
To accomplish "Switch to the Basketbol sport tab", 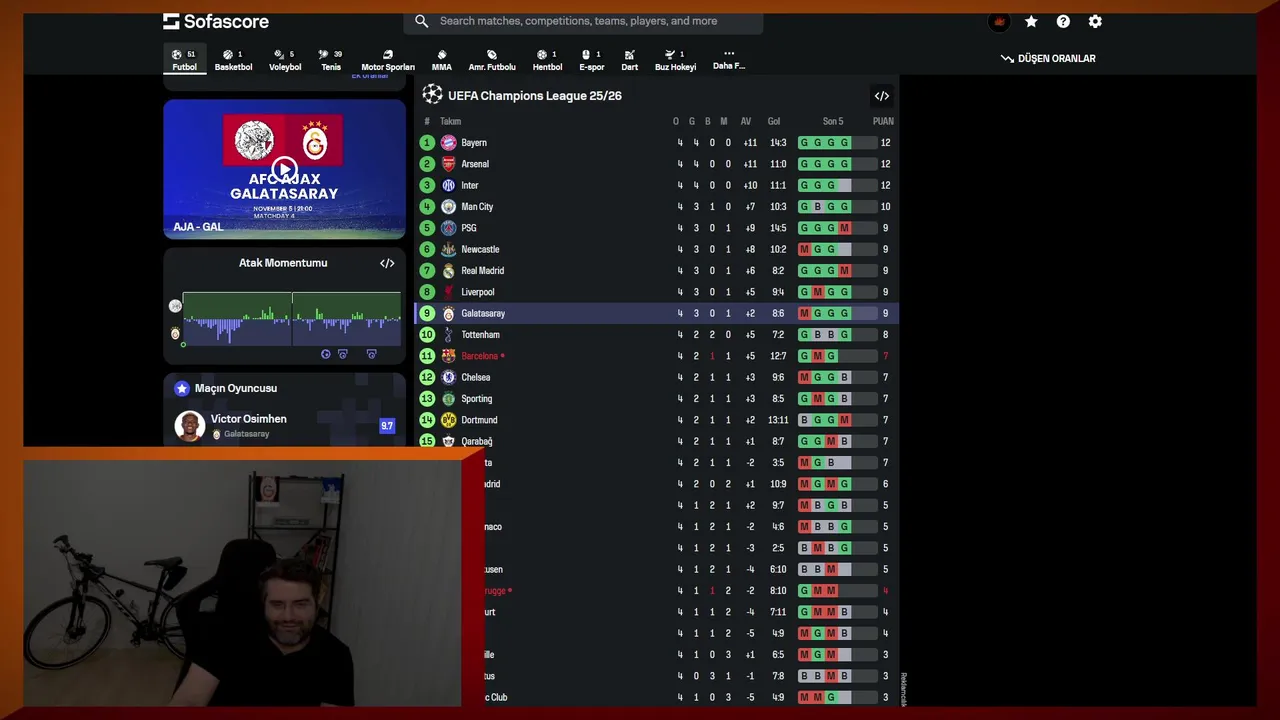I will (233, 60).
